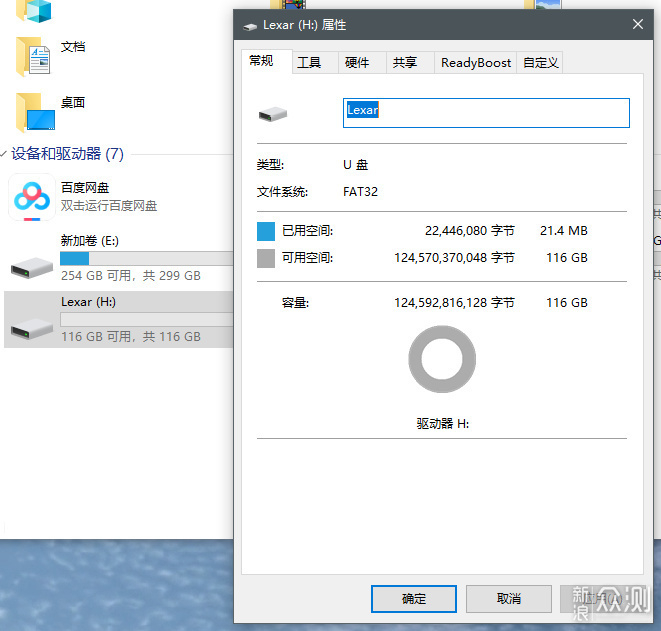Click the Lexar (H:) label in Explorer

point(89,302)
